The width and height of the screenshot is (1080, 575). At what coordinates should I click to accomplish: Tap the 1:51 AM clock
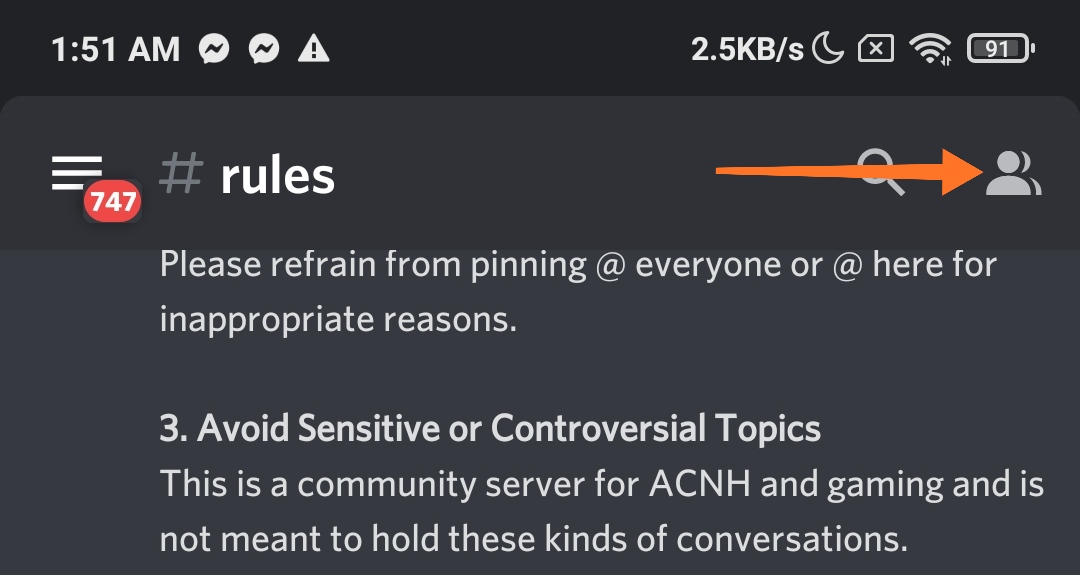pyautogui.click(x=115, y=48)
